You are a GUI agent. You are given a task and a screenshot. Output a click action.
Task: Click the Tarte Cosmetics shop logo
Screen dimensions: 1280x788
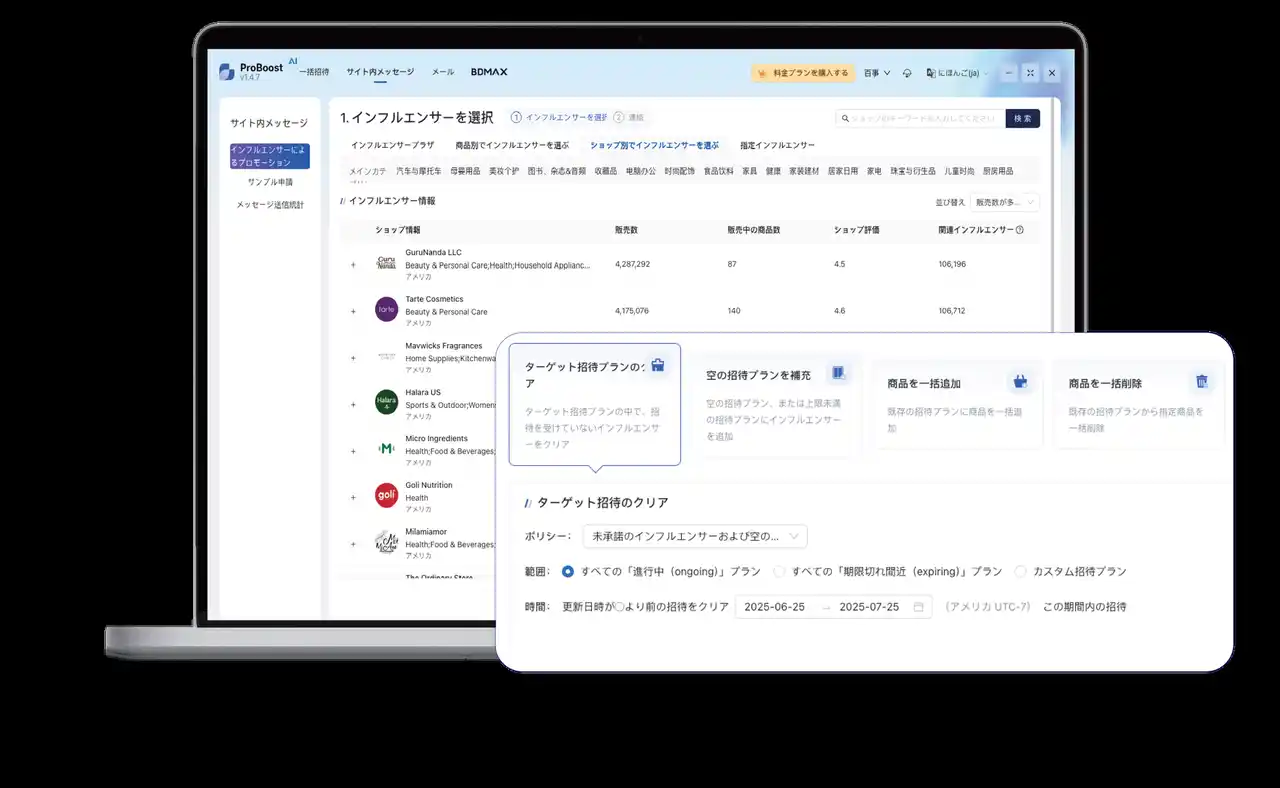click(x=386, y=309)
